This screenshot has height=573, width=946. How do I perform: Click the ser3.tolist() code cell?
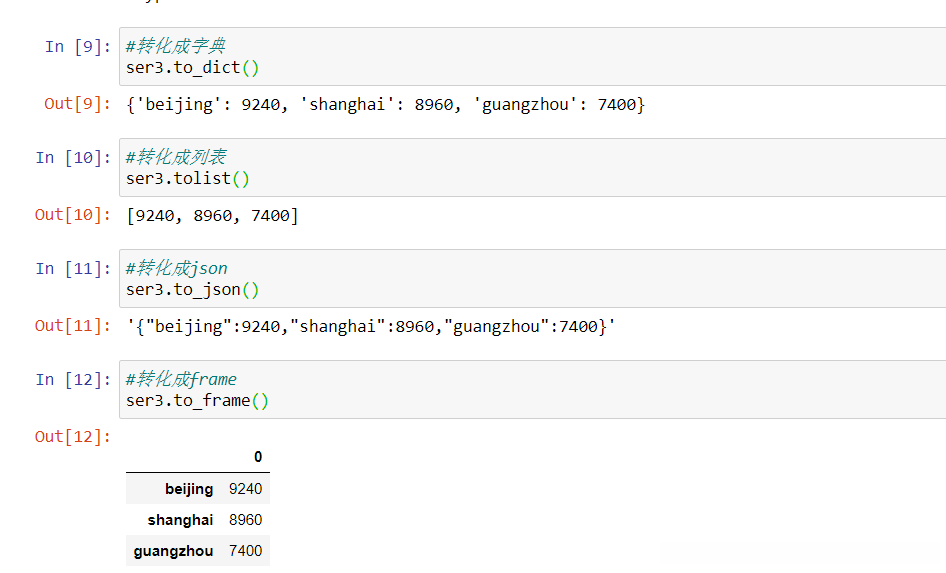(530, 168)
